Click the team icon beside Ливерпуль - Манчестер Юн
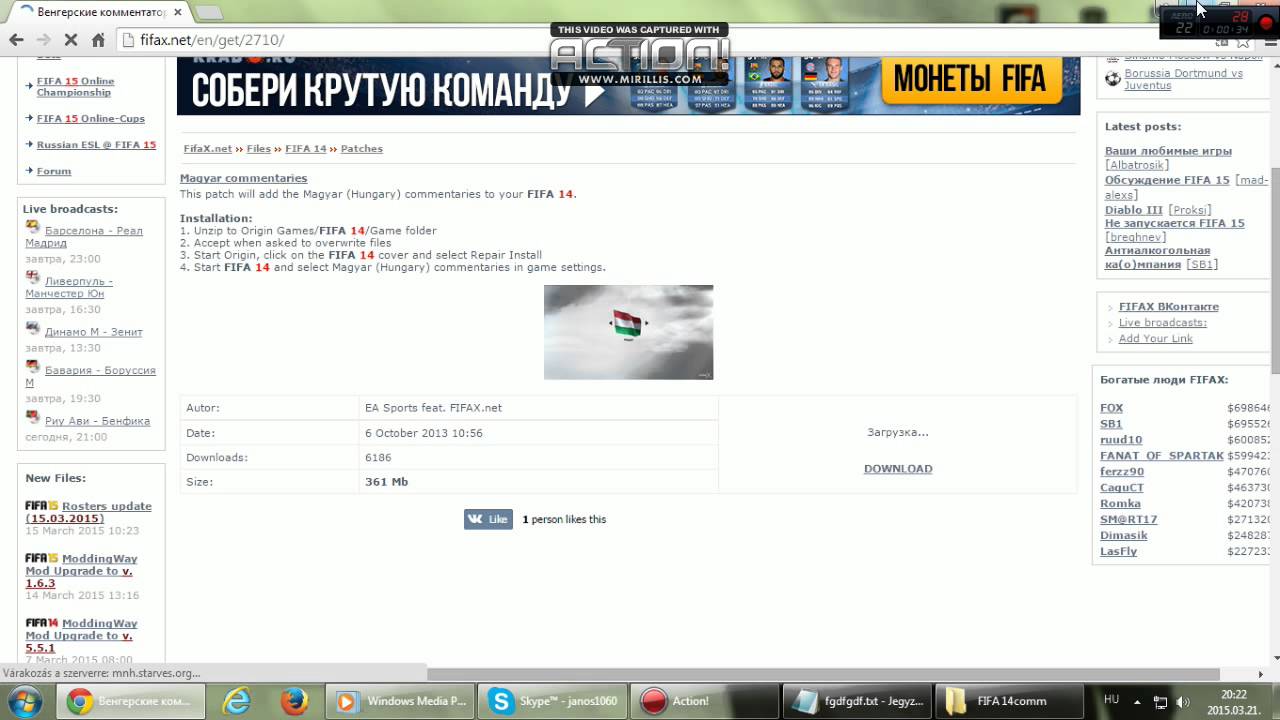This screenshot has height=720, width=1280. [33, 278]
